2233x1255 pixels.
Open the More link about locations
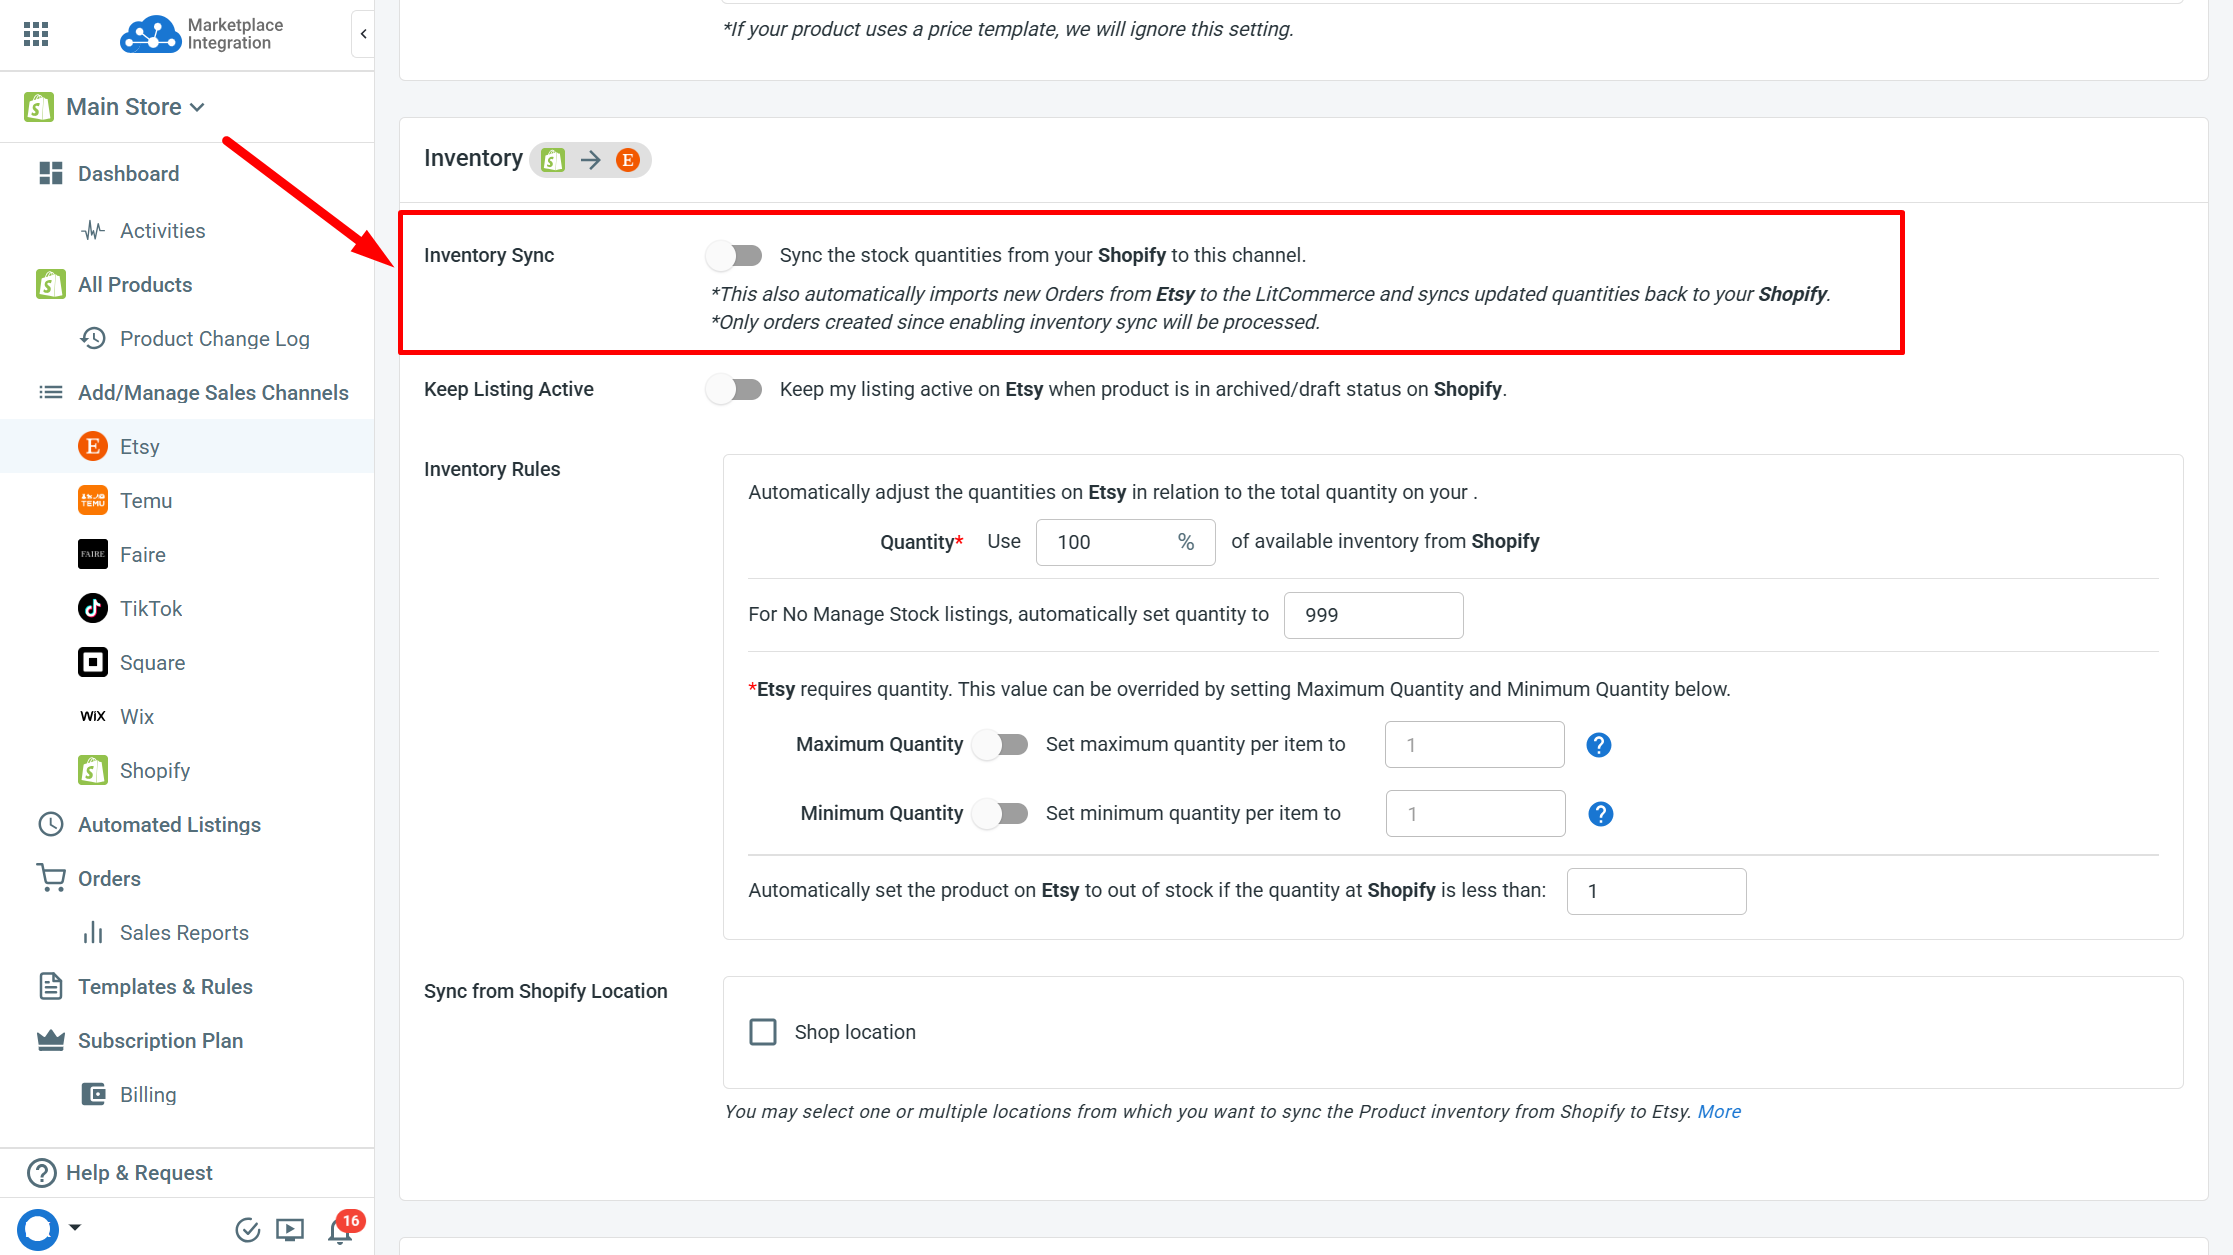pyautogui.click(x=1719, y=1112)
